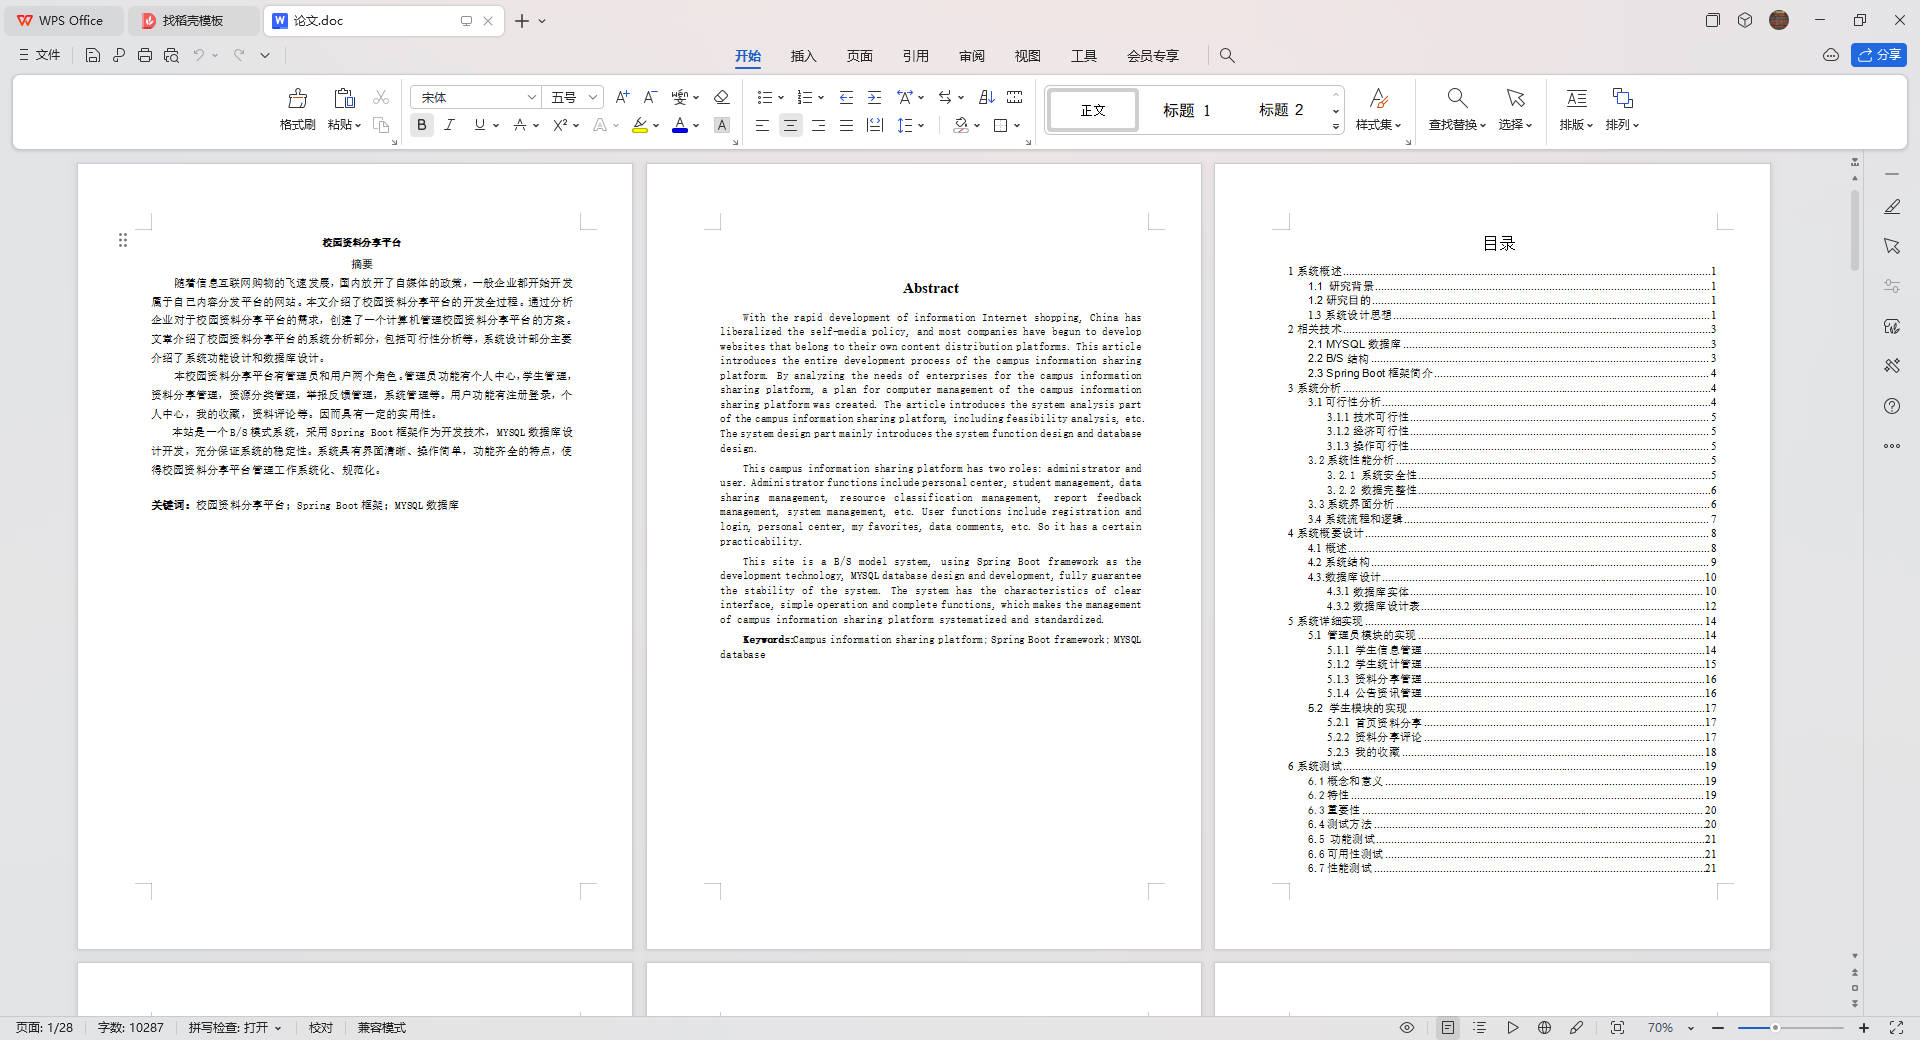Click the fit page icon near zoom
This screenshot has width=1920, height=1040.
(x=1617, y=1027)
